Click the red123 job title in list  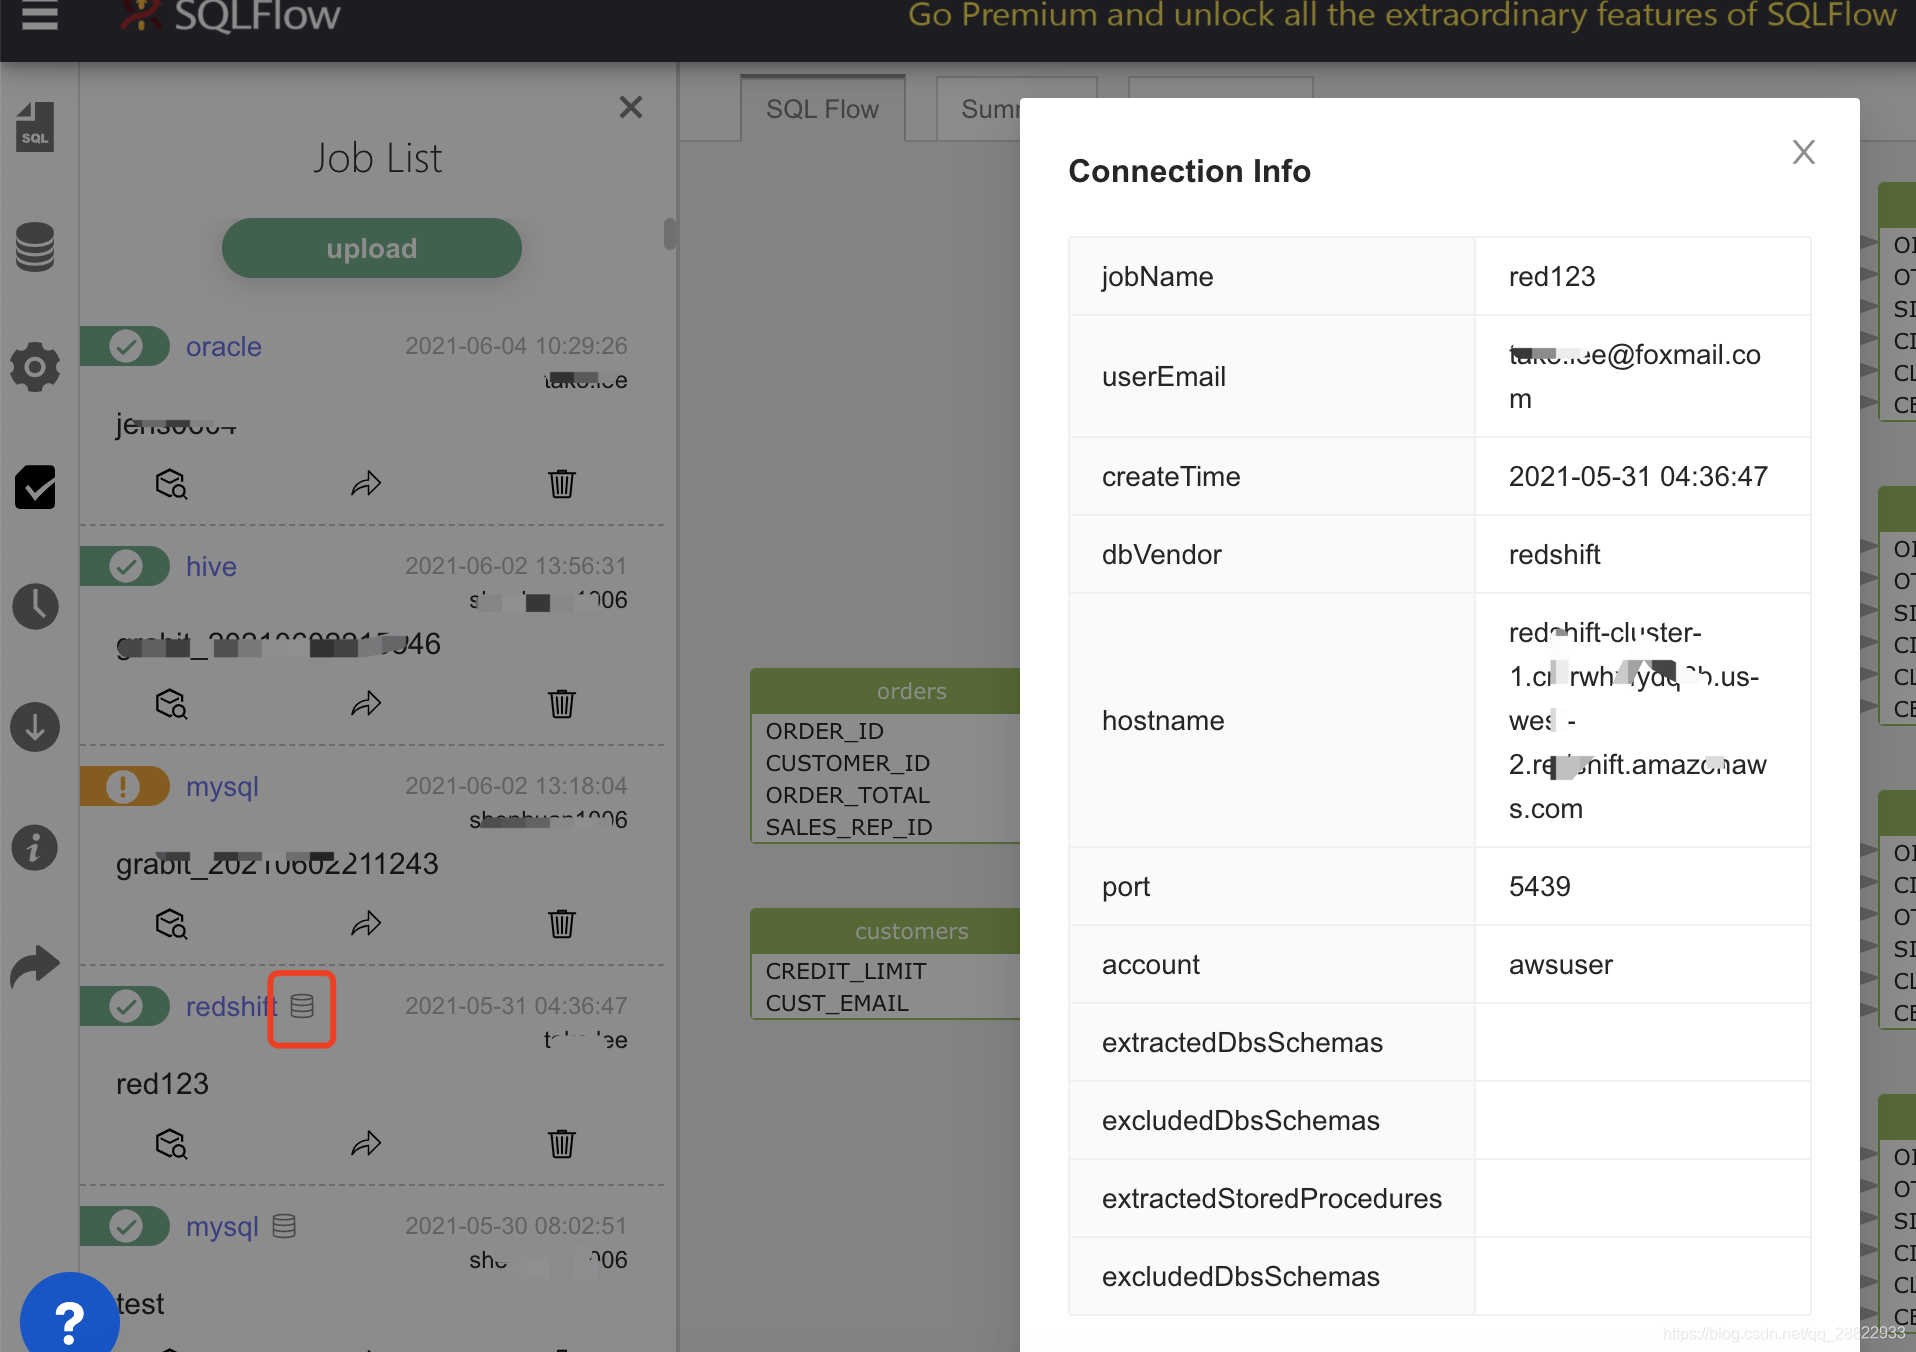(163, 1084)
